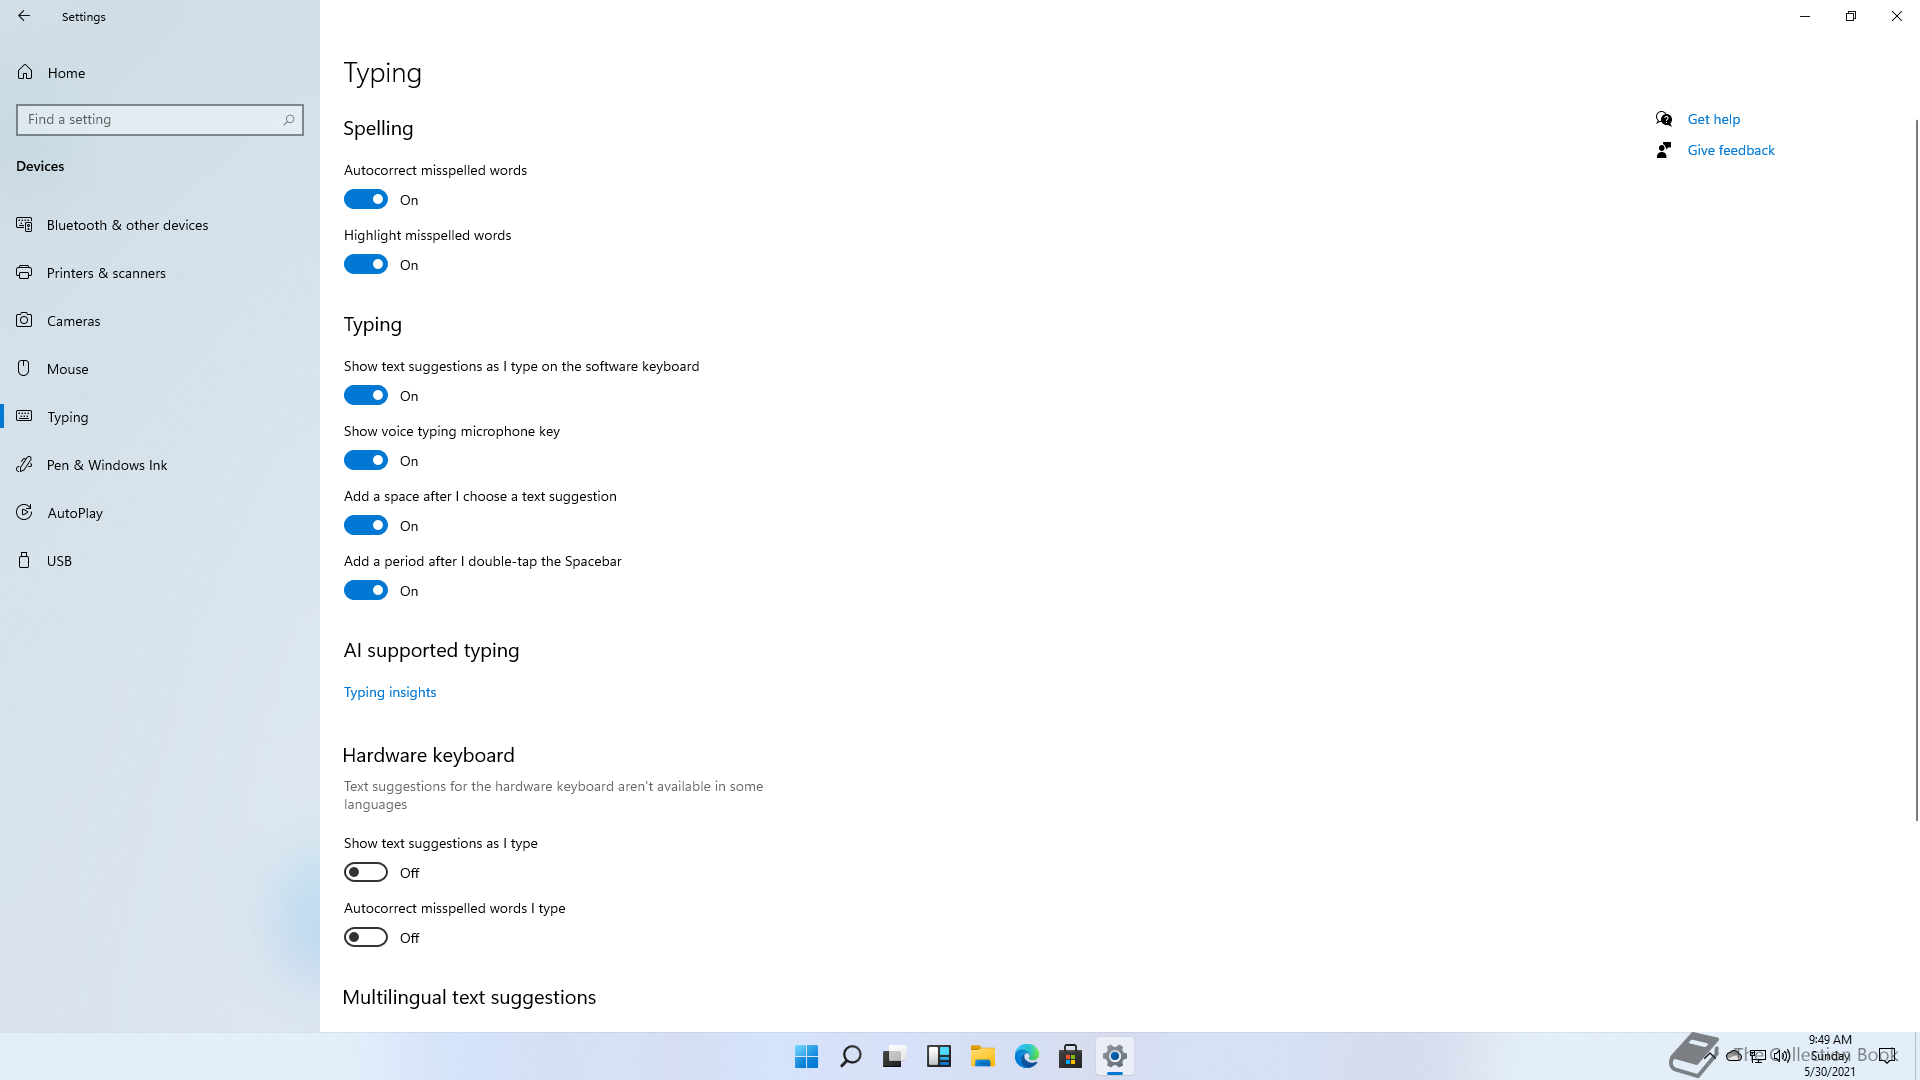Toggle period after double-tap Spacebar

point(366,590)
